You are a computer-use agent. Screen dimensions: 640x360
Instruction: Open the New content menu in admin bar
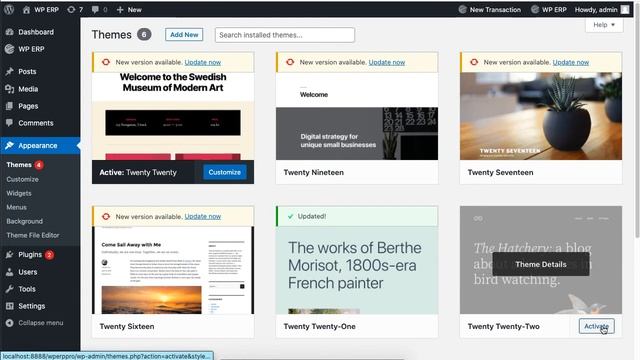click(129, 9)
